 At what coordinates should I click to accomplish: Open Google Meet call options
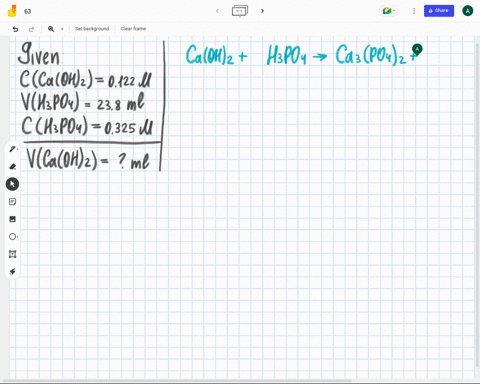(389, 11)
